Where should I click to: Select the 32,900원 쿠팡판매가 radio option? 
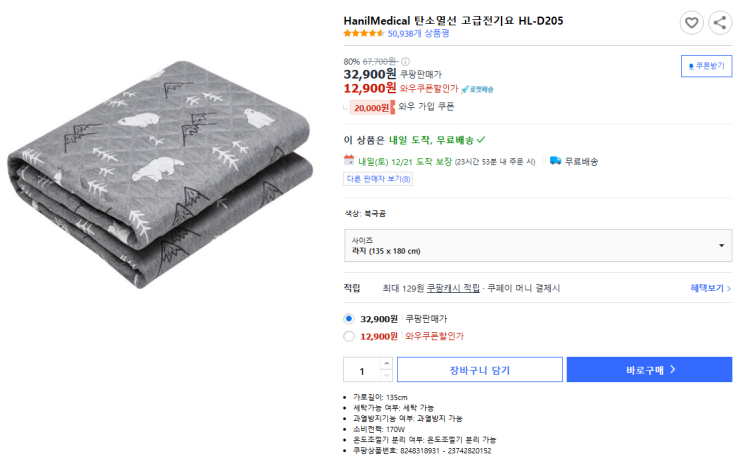(349, 318)
